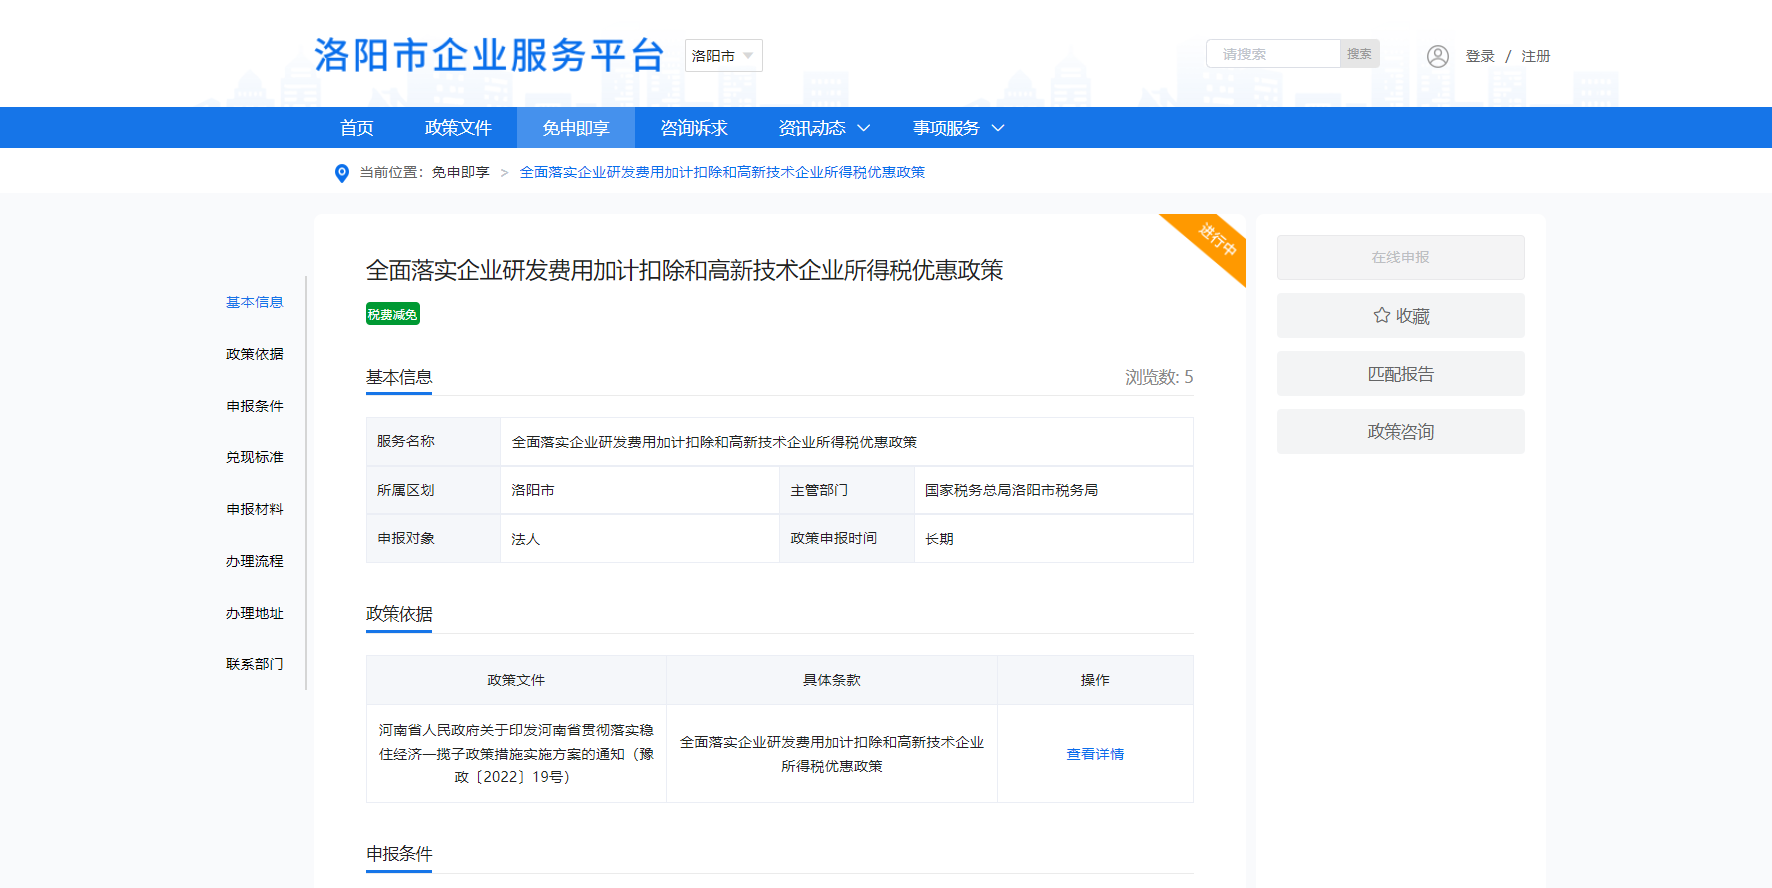
Task: Open the 洛阳市 city dropdown
Action: [x=723, y=56]
